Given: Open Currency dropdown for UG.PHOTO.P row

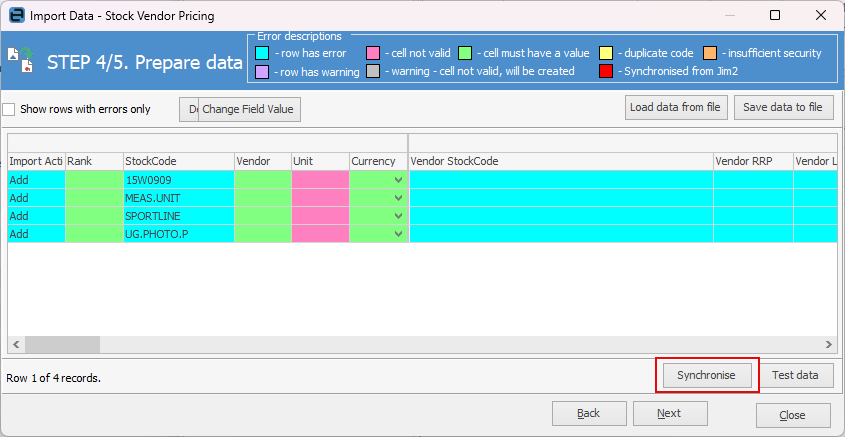Looking at the screenshot, I should (x=400, y=234).
